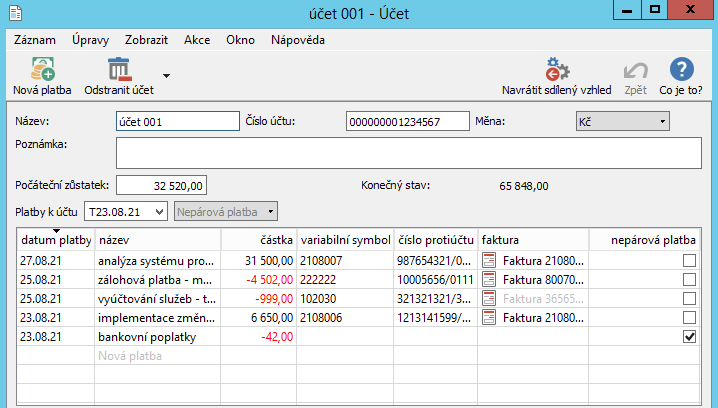
Task: Open the Měna currency dropdown
Action: click(621, 121)
